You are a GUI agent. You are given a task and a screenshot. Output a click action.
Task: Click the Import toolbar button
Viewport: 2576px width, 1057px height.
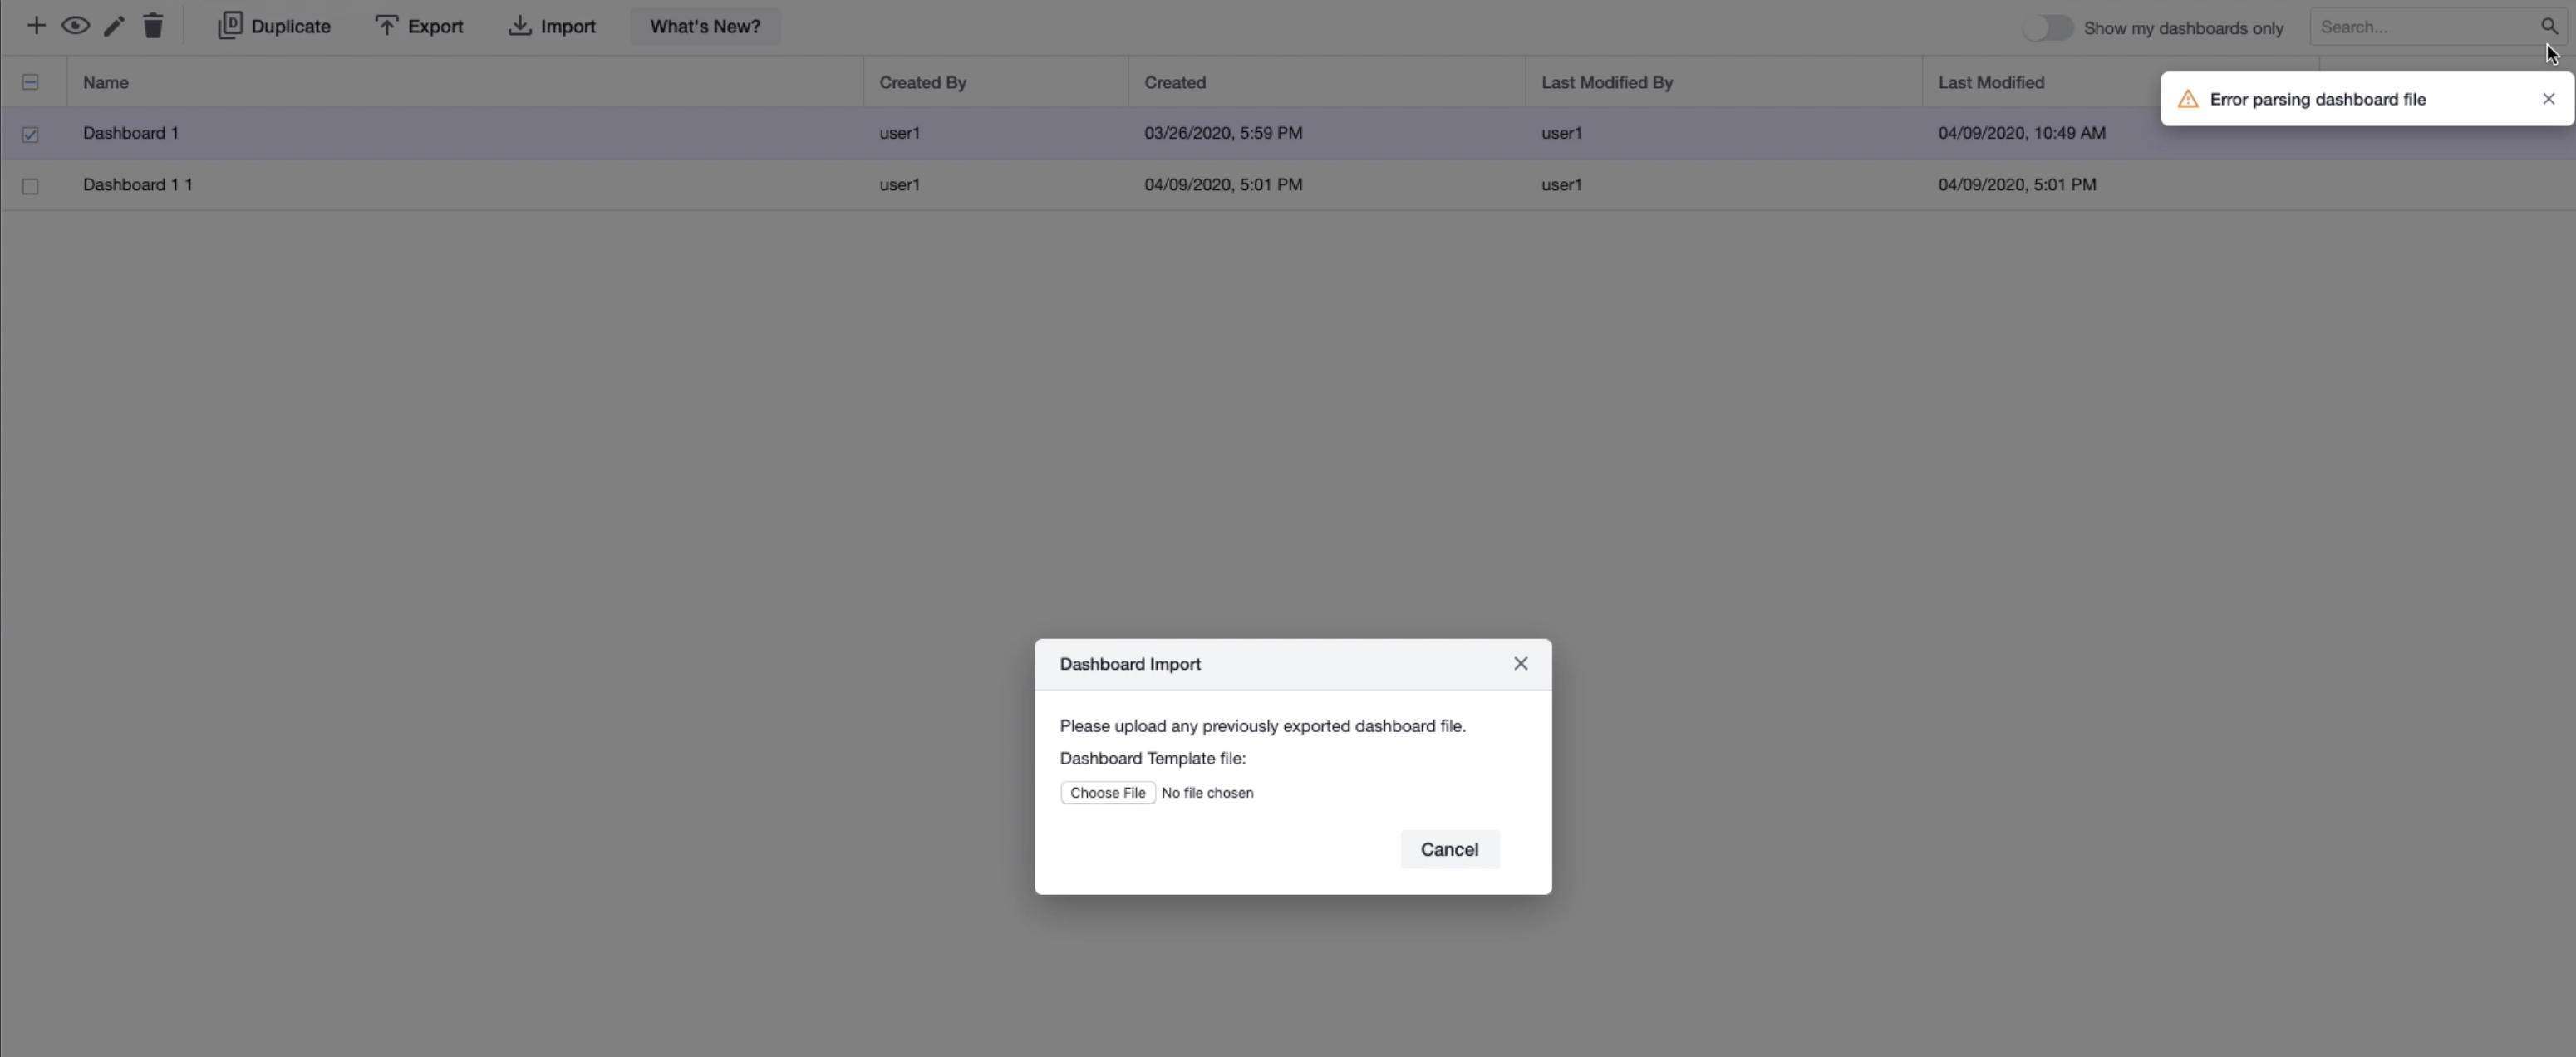[x=552, y=26]
